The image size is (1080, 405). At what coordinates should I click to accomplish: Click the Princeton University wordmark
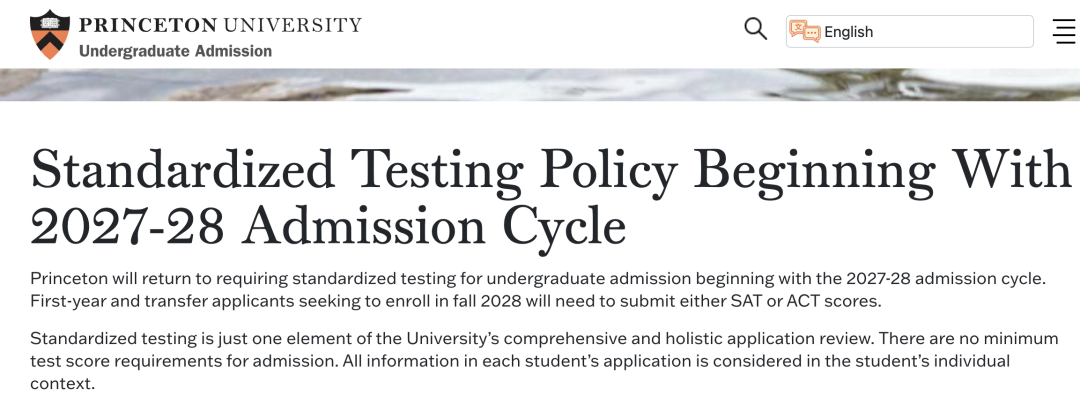pos(220,24)
